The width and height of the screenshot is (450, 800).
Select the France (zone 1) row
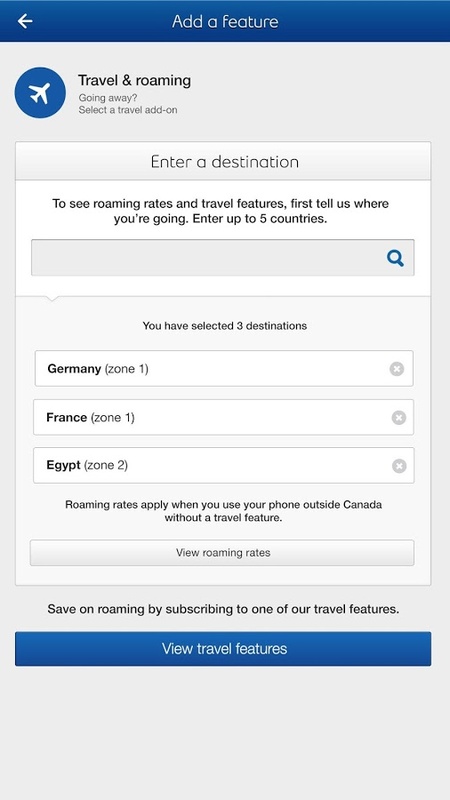click(223, 417)
